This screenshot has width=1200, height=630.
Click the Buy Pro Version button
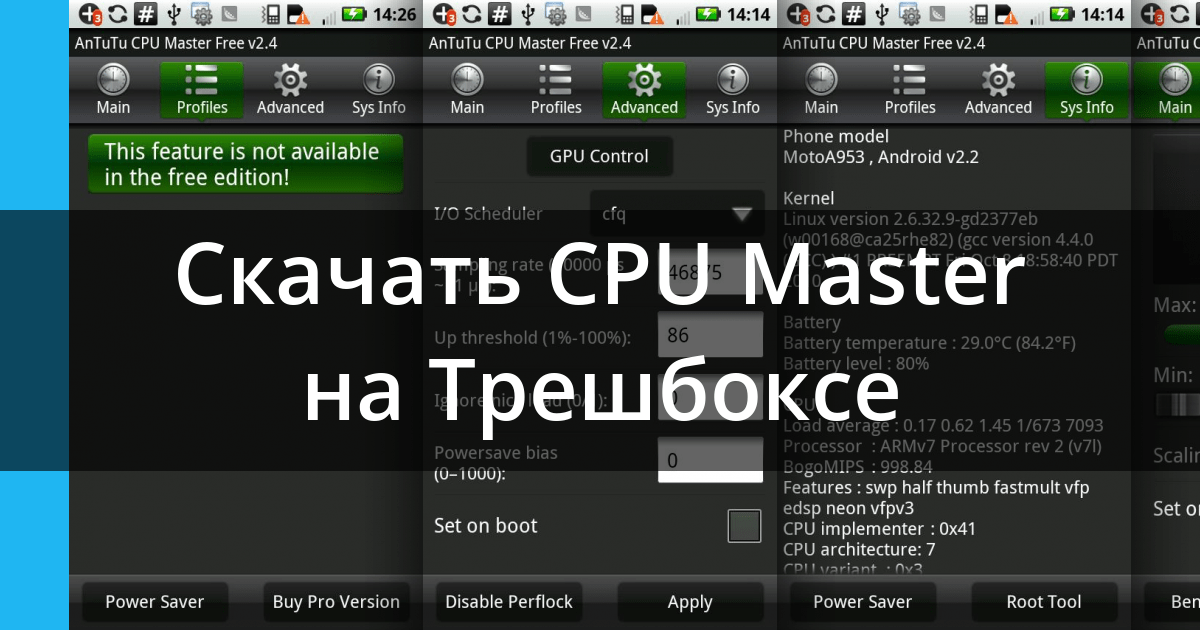tap(336, 602)
